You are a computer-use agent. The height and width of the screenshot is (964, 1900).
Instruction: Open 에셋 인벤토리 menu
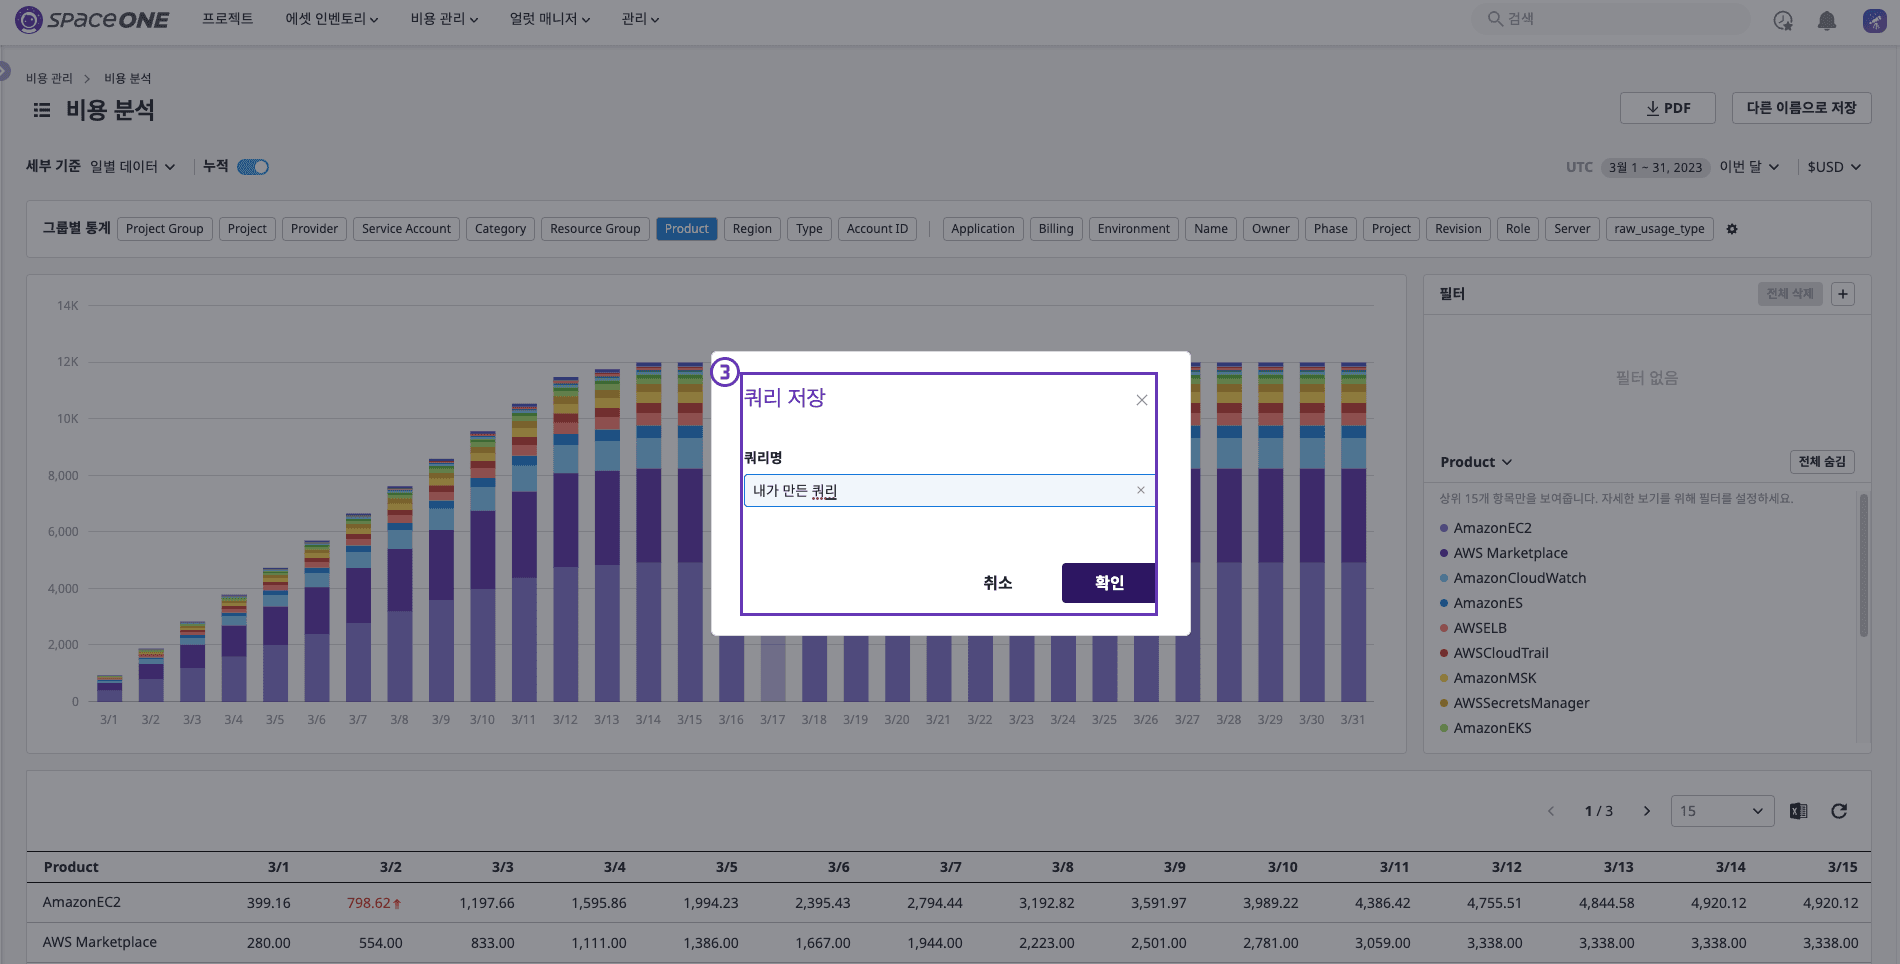[x=331, y=19]
